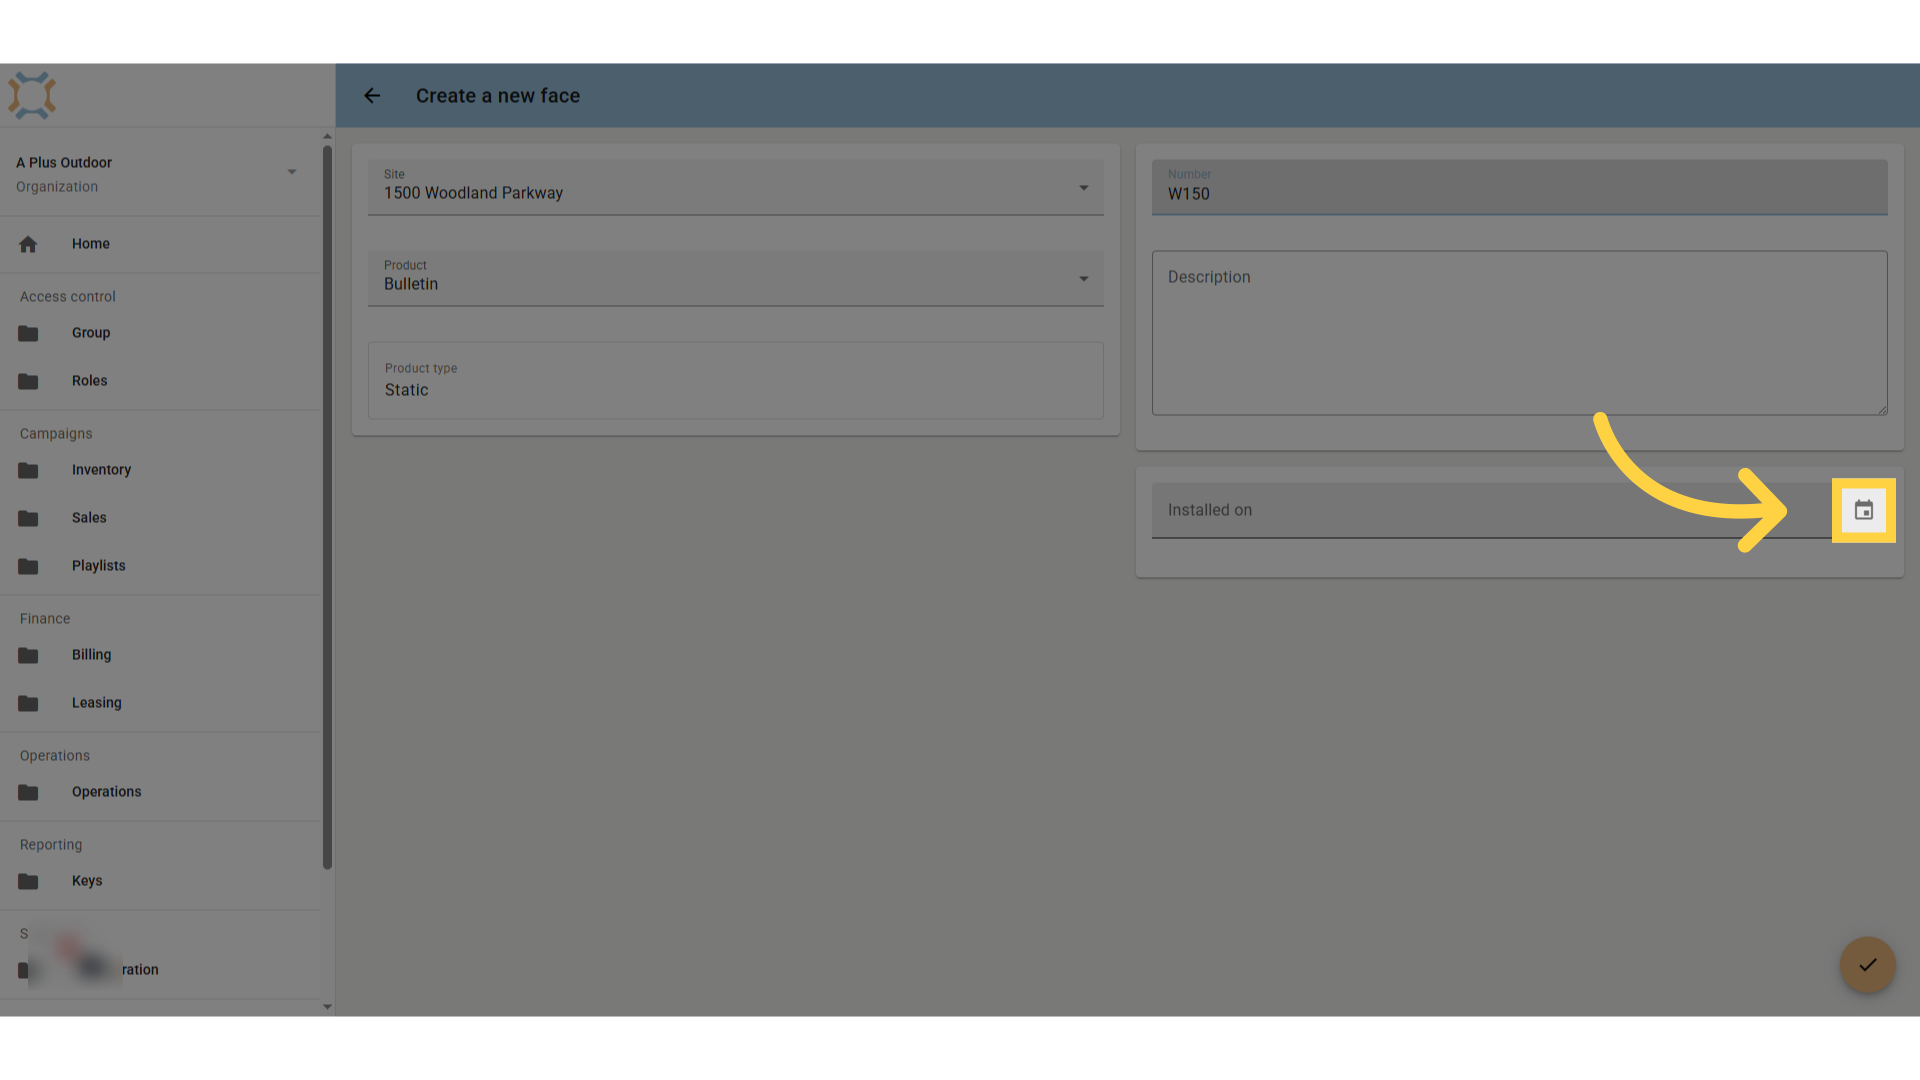Open Inventory in sidebar
This screenshot has width=1920, height=1080.
pos(160,470)
